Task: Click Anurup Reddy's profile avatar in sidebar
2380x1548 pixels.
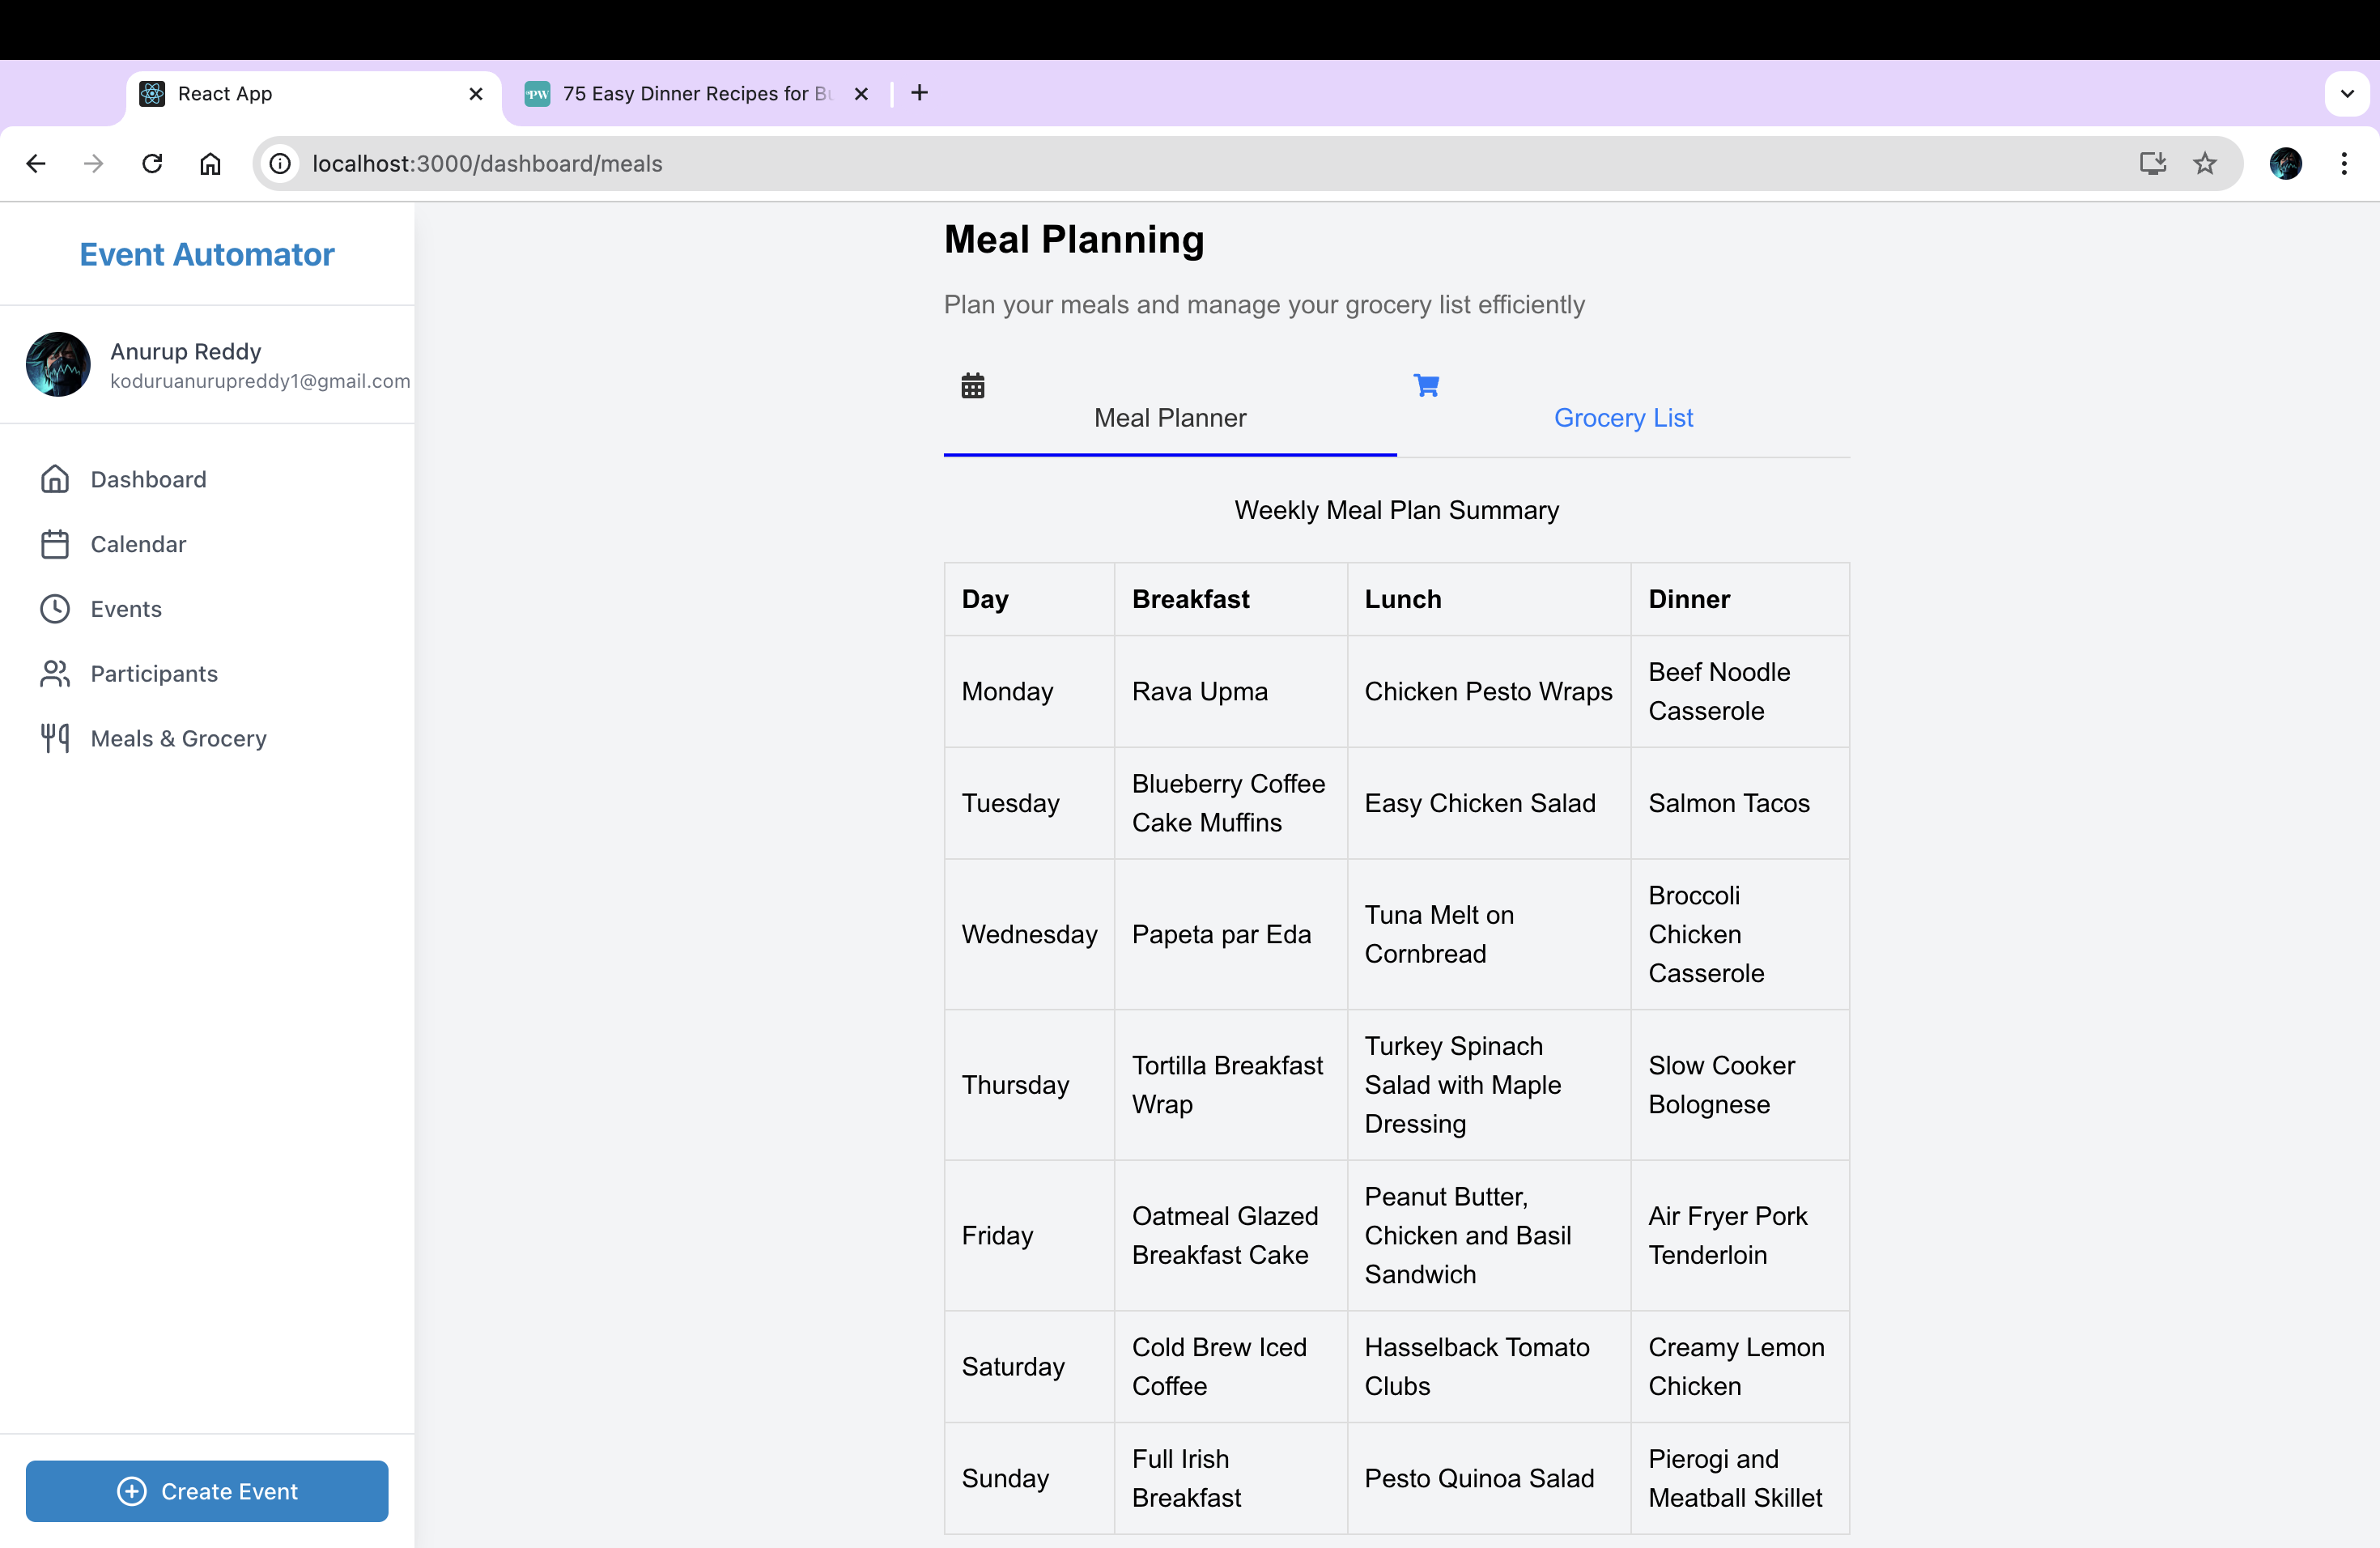Action: point(58,364)
